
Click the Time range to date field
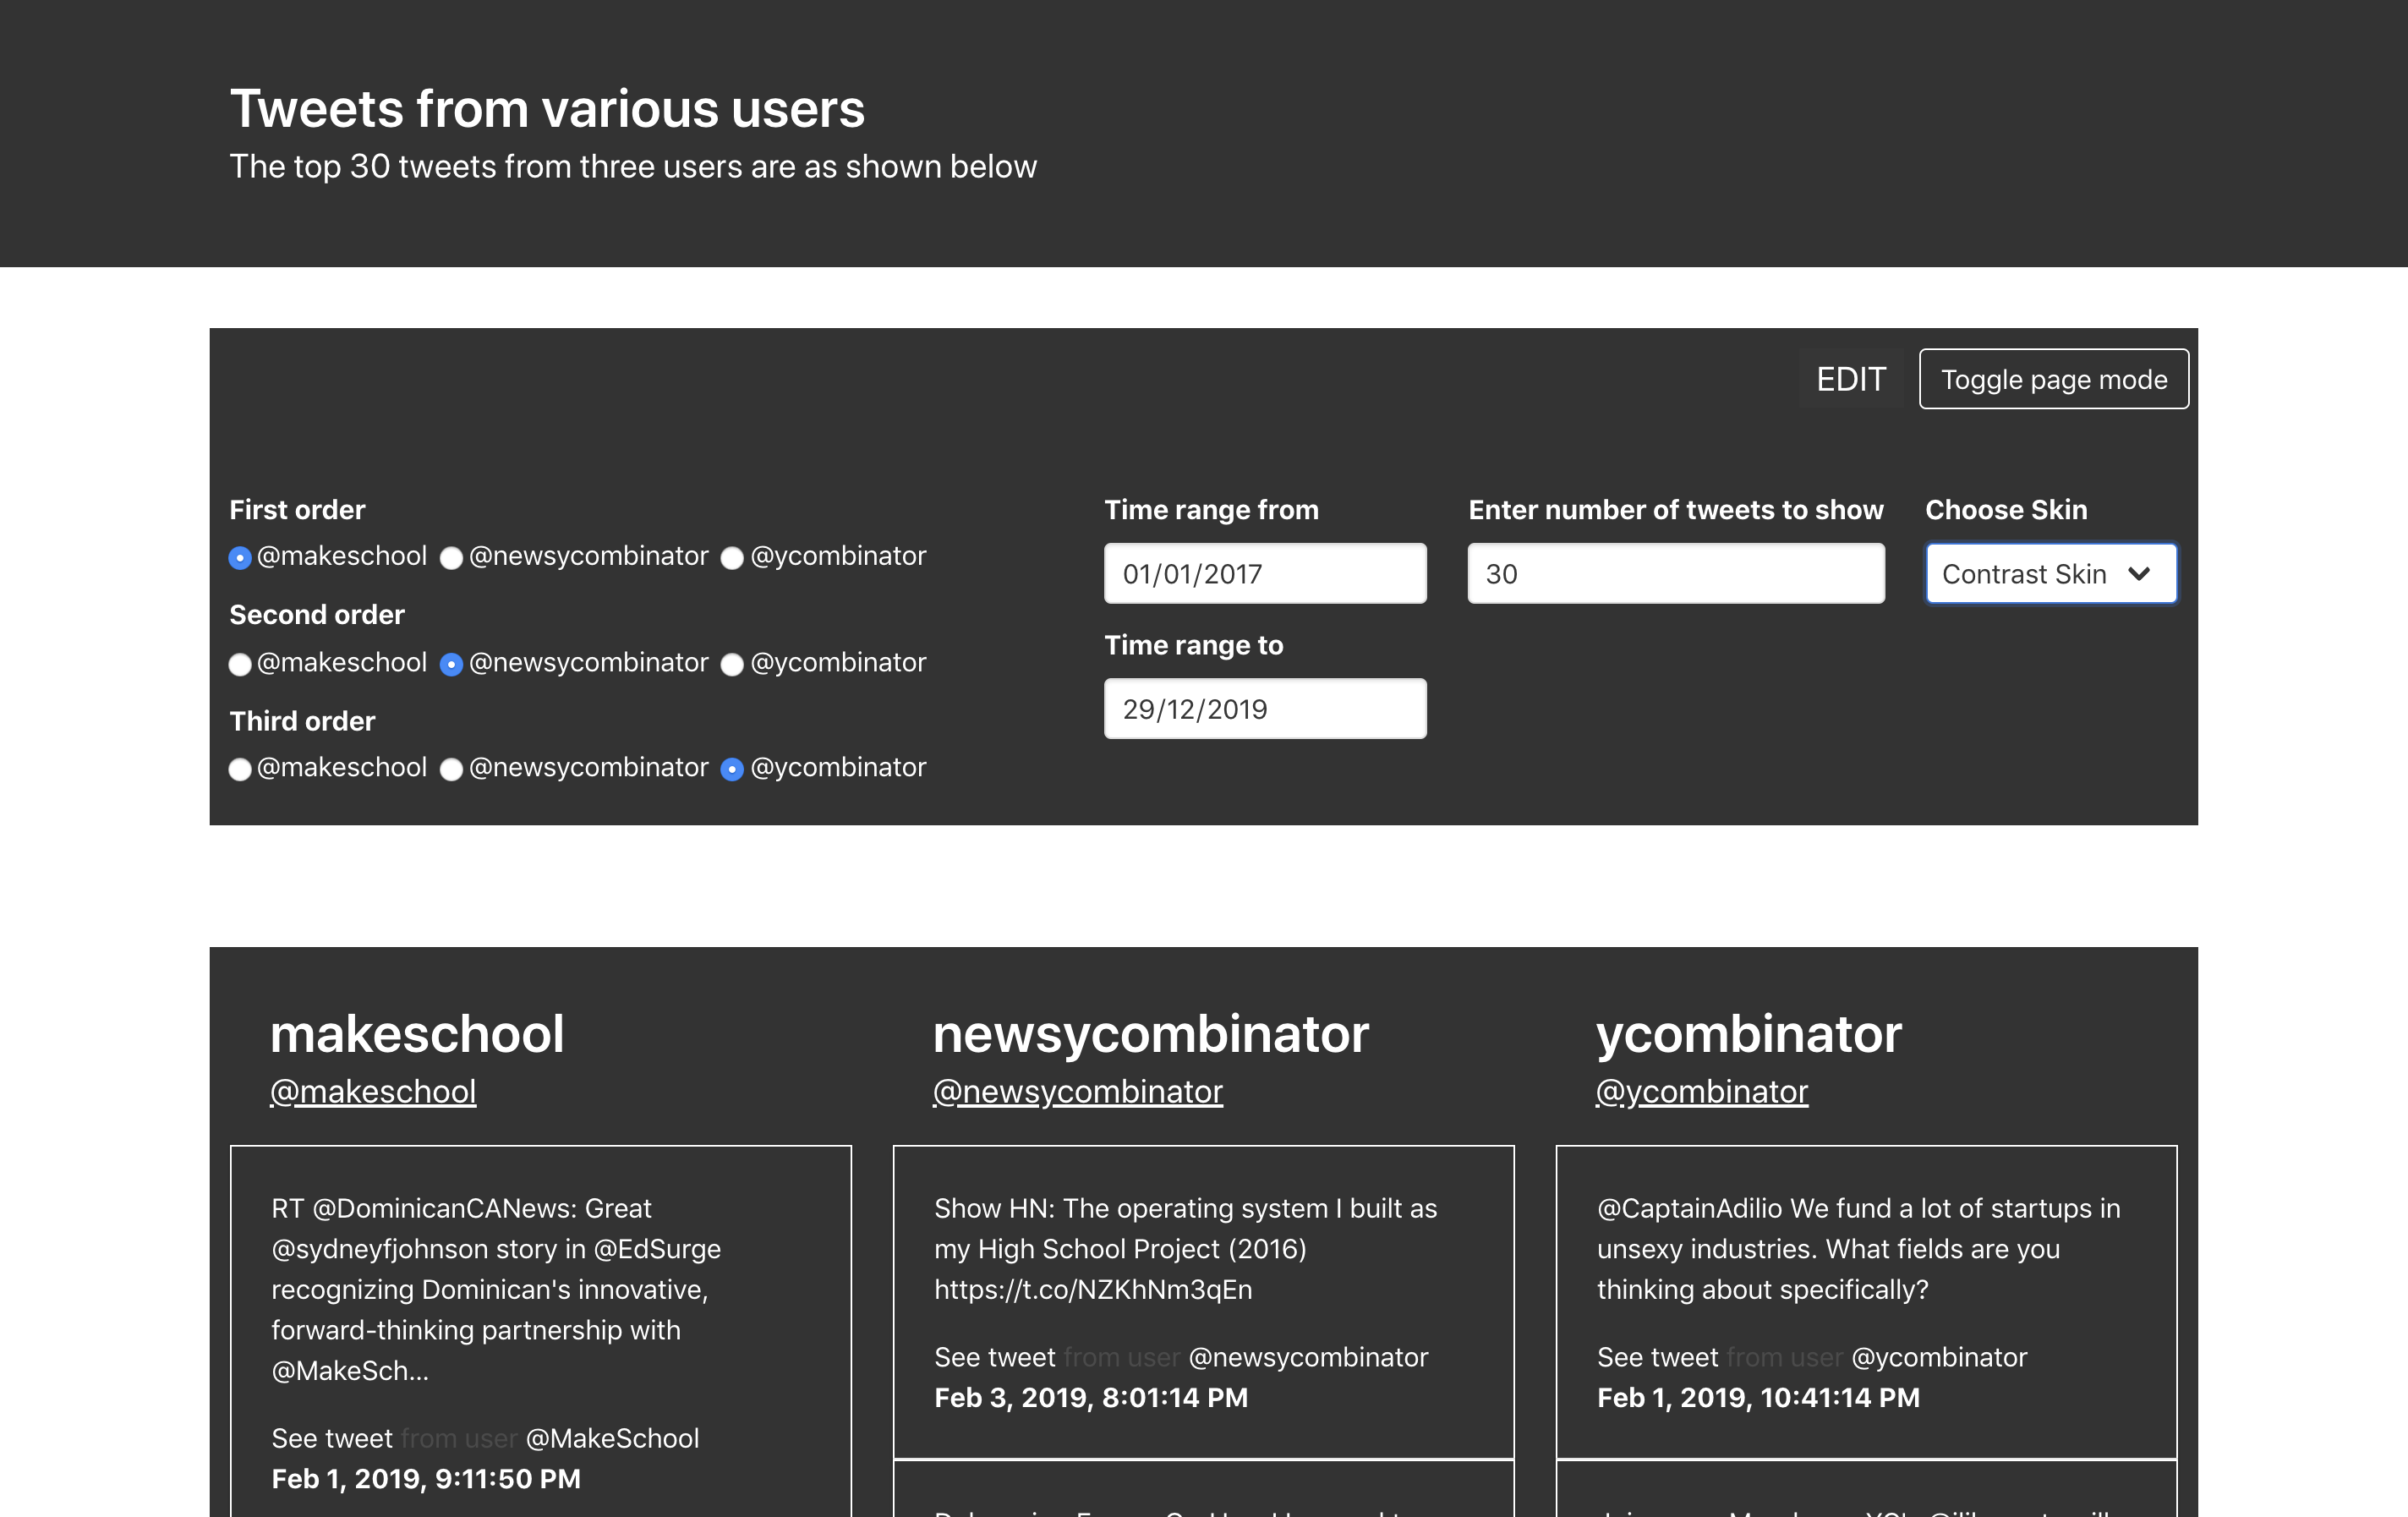pyautogui.click(x=1264, y=709)
